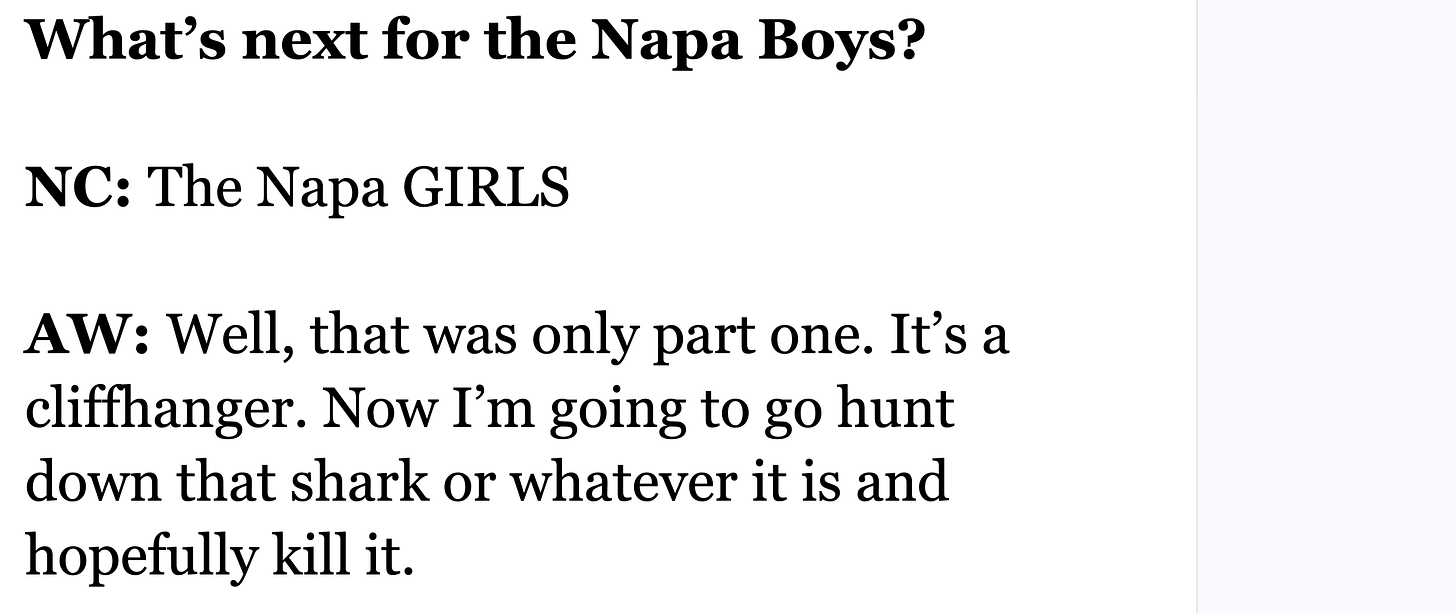Click the word "Well," after the AW label
Viewport: 1456px width, 613px height.
(230, 336)
